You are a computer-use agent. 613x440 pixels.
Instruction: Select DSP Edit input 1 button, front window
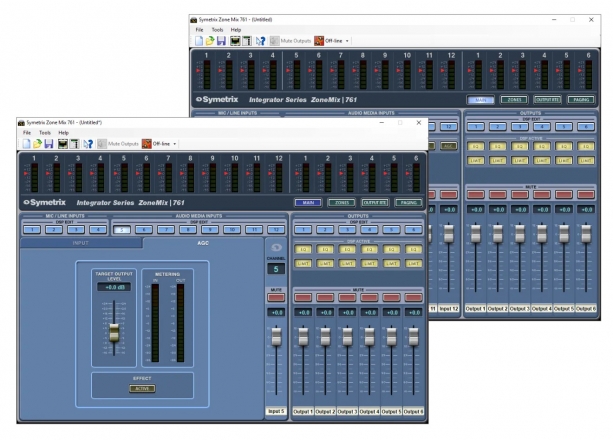pyautogui.click(x=32, y=230)
